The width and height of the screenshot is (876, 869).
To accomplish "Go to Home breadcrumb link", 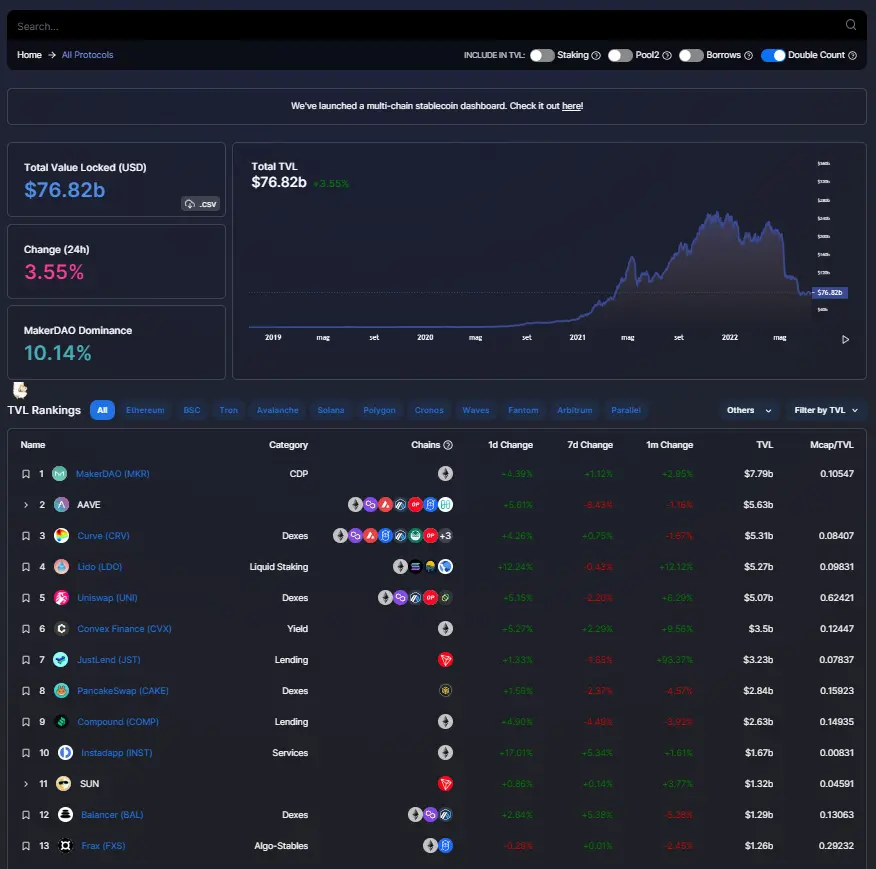I will pyautogui.click(x=29, y=55).
